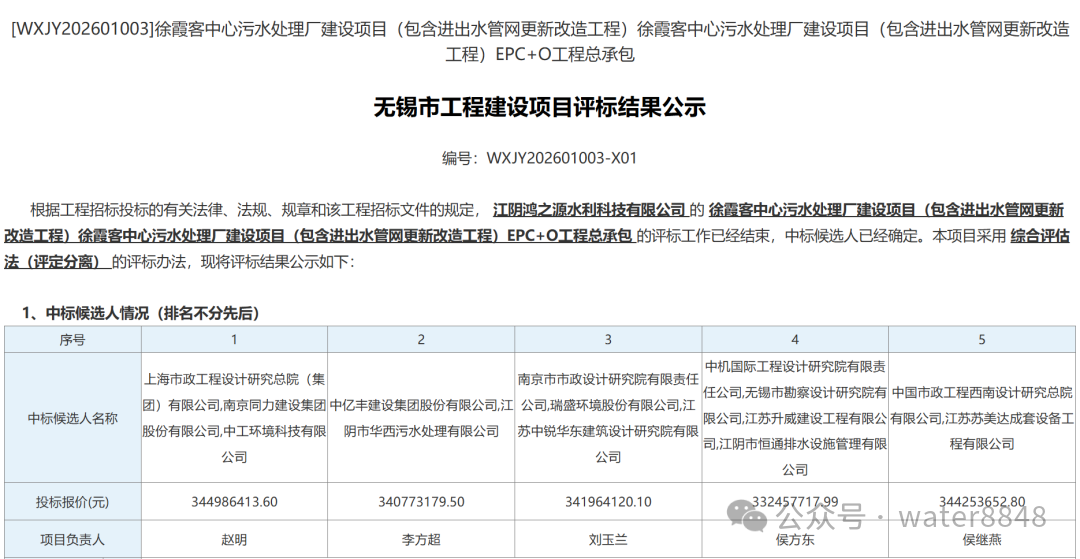Click project leader 李方超

click(421, 540)
